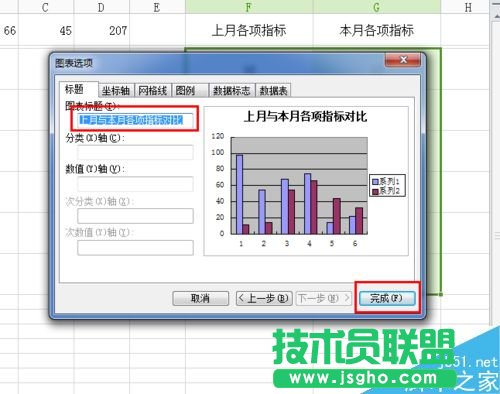This screenshot has height=394, width=500.
Task: Click cell containing 本月各项指标
Action: [x=377, y=30]
